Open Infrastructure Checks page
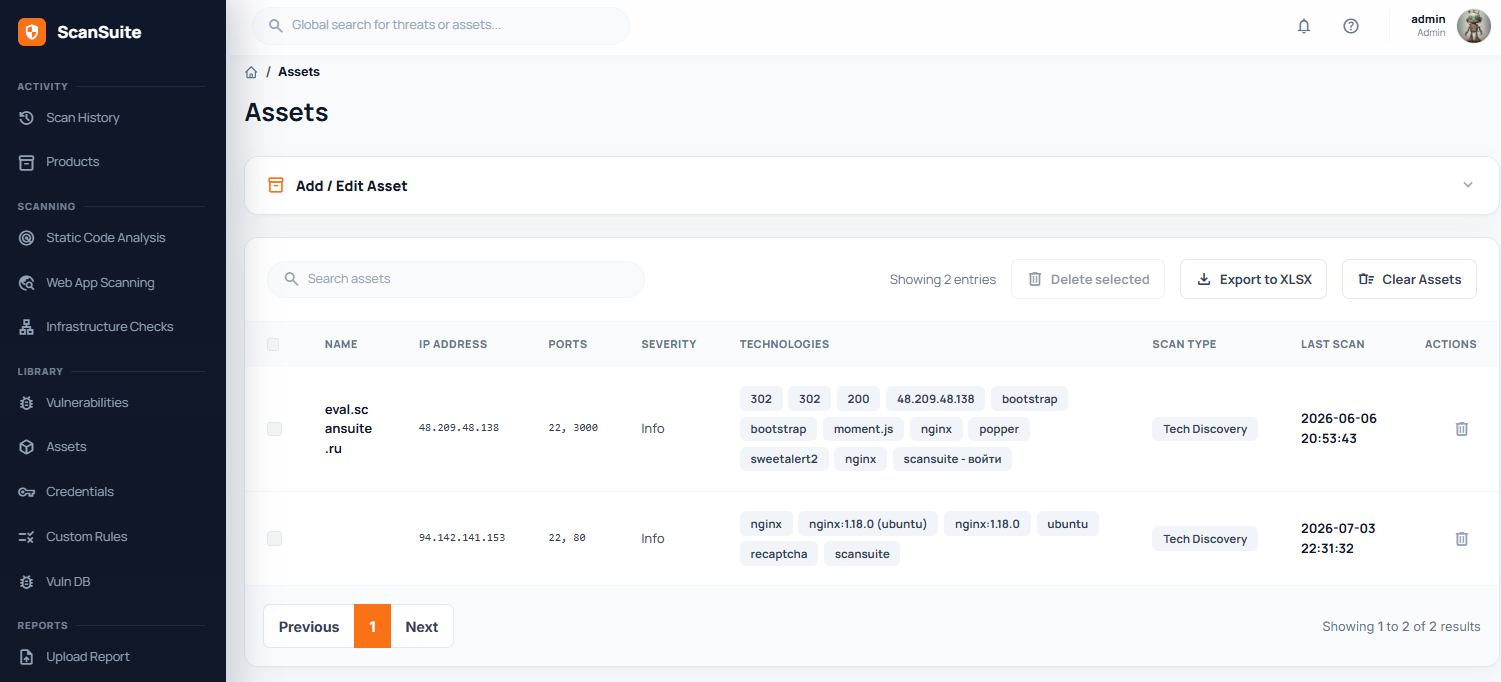 110,327
